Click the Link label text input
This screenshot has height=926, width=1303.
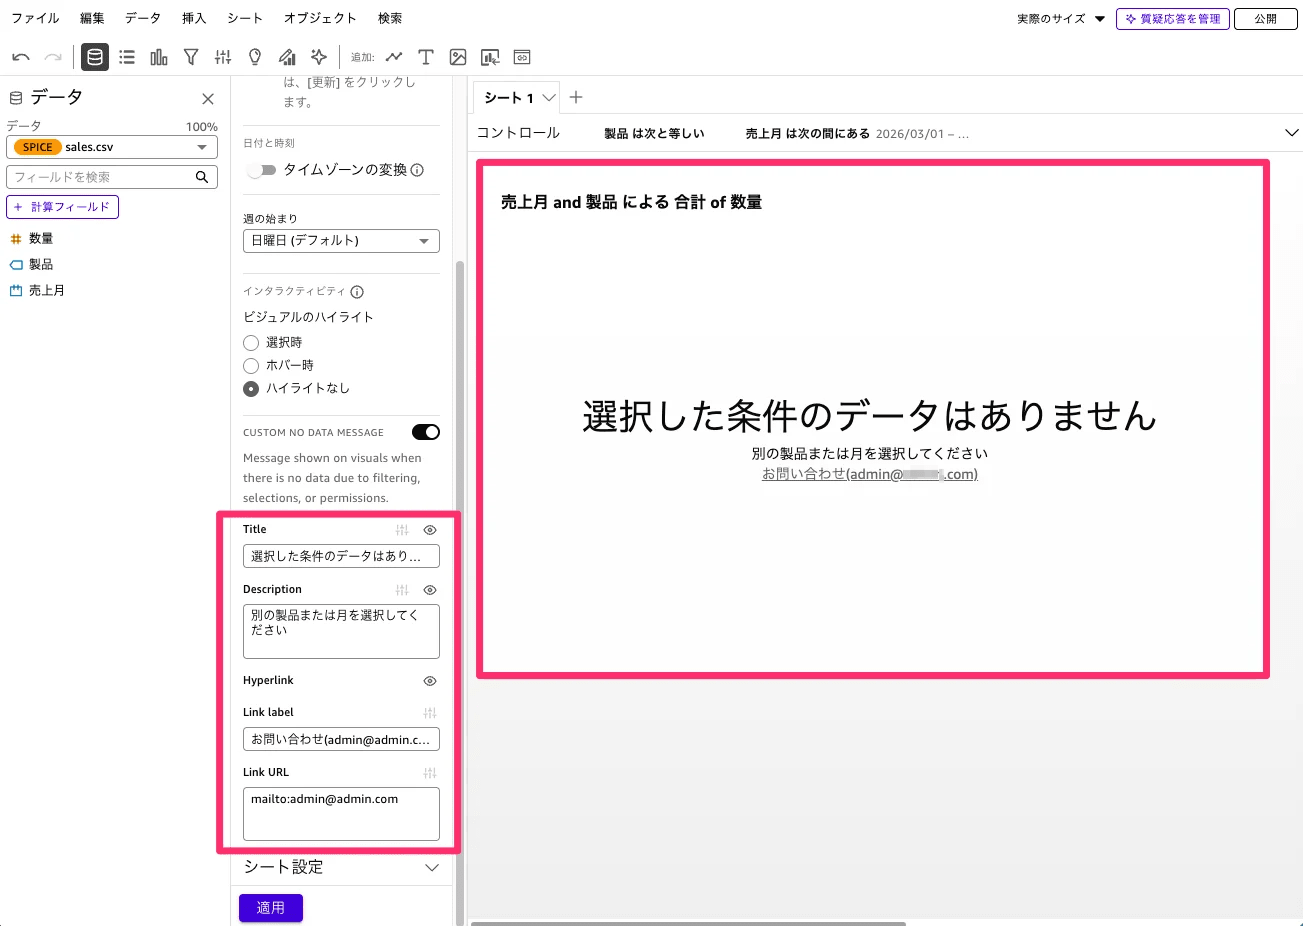click(341, 739)
